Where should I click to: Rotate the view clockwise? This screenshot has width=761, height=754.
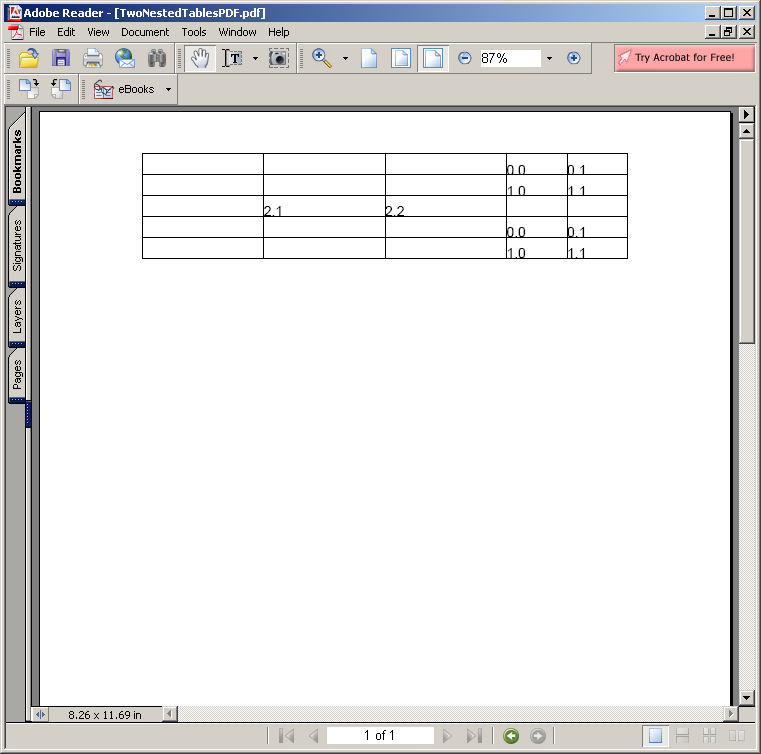pyautogui.click(x=29, y=89)
